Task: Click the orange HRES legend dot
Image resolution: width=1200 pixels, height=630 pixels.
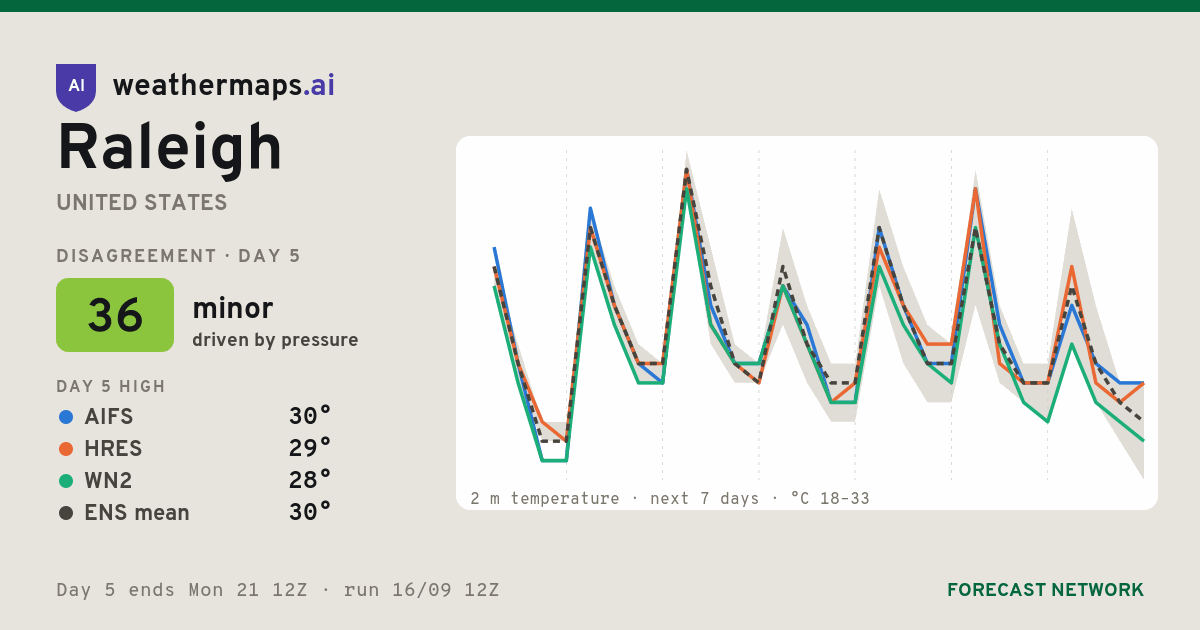Action: pos(66,449)
